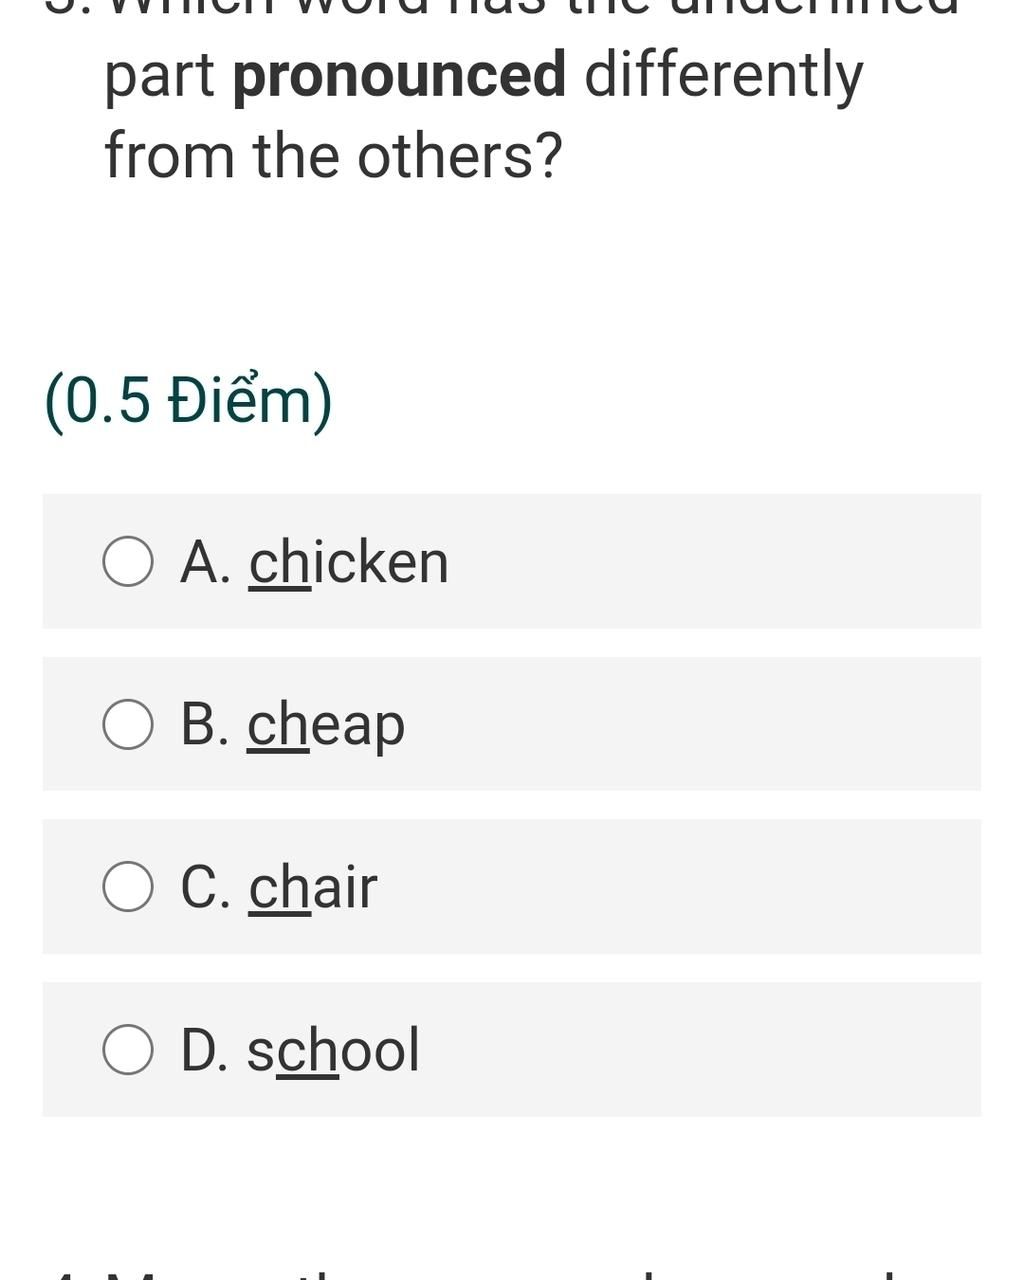The height and width of the screenshot is (1280, 1024).
Task: Choose the D. school option row
Action: [511, 1049]
